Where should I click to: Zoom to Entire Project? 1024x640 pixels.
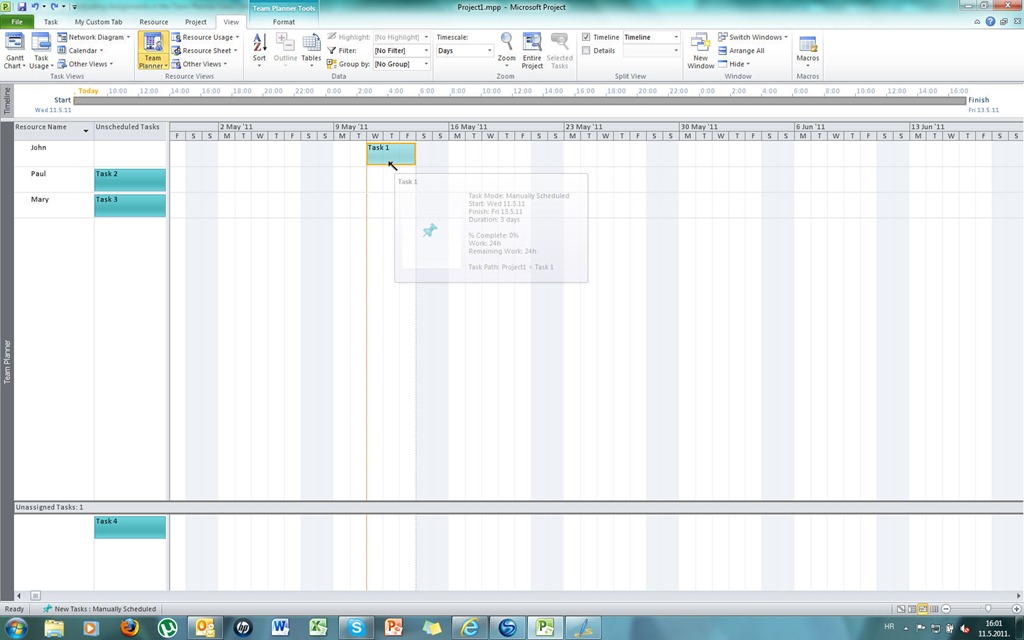click(532, 48)
